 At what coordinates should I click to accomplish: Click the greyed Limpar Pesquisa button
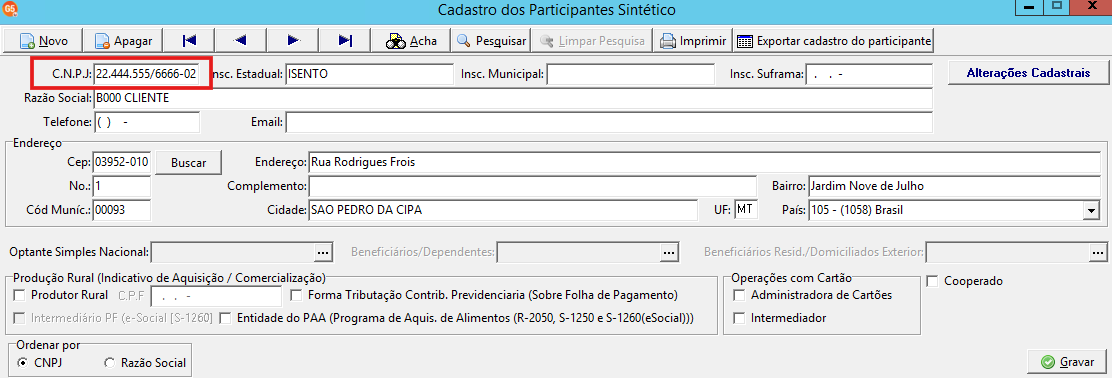[592, 40]
